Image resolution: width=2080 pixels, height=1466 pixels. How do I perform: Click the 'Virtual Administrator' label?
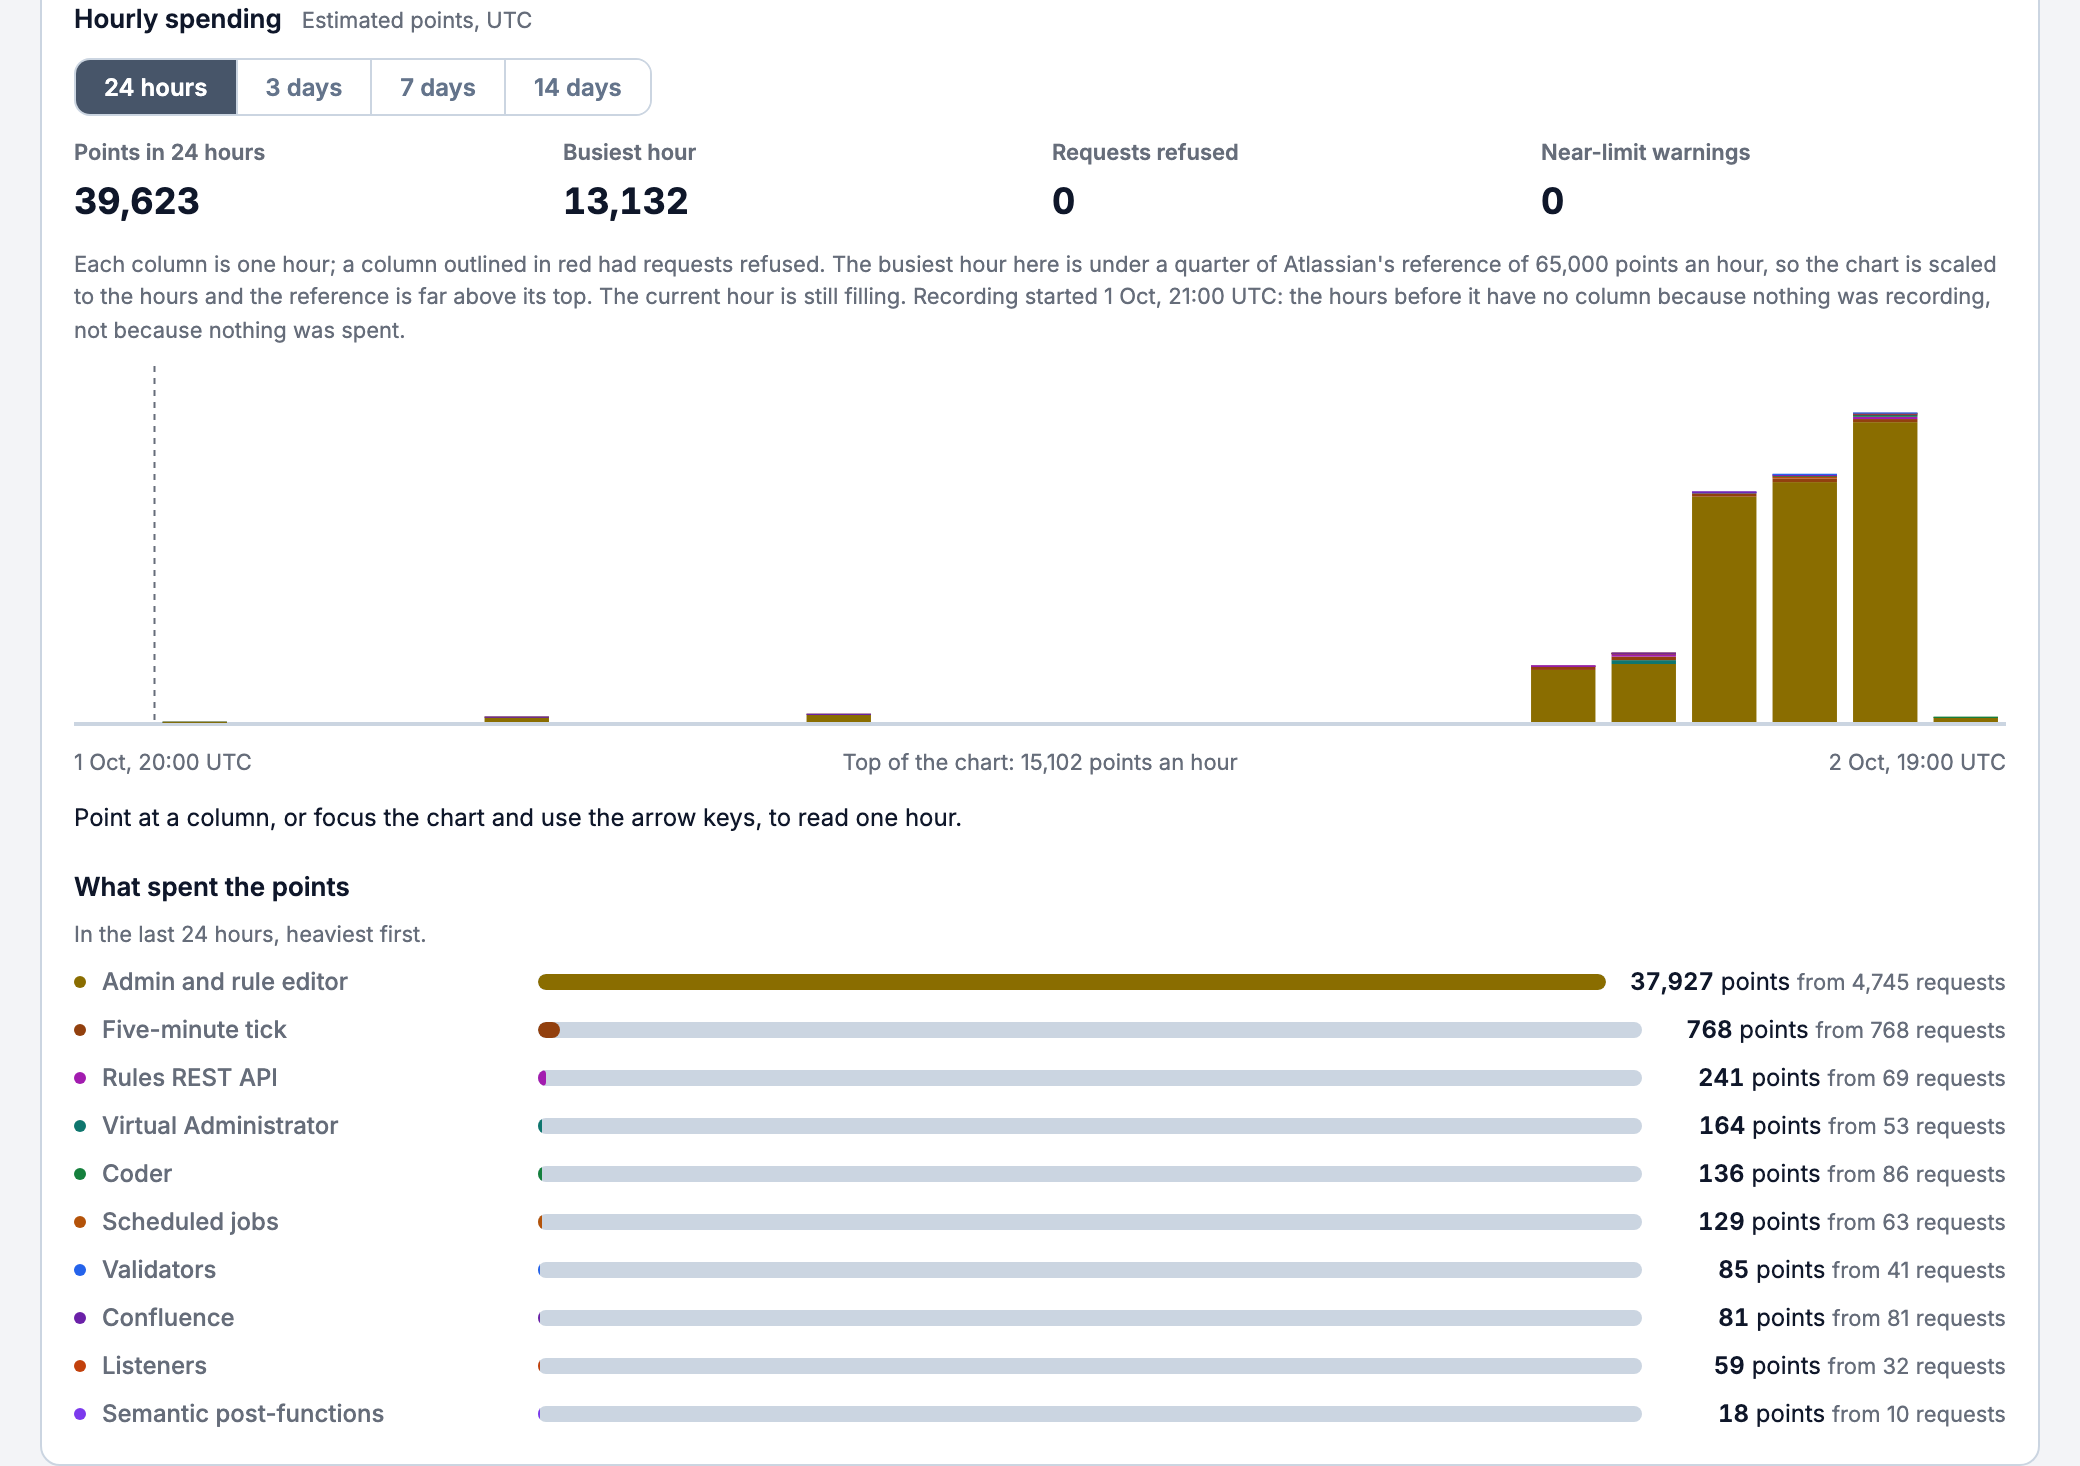220,1126
